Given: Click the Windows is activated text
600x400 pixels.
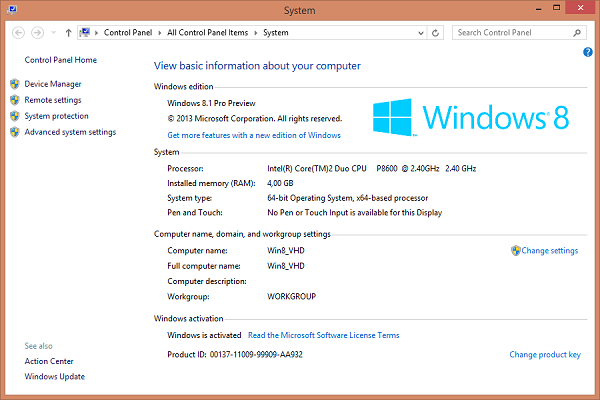Looking at the screenshot, I should pyautogui.click(x=204, y=335).
